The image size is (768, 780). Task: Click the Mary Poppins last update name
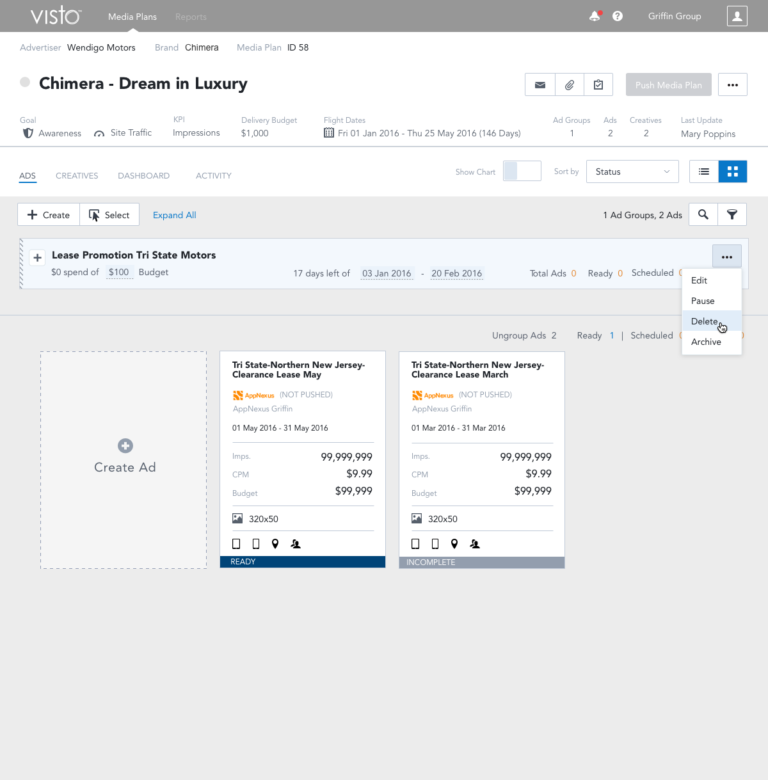coord(708,134)
